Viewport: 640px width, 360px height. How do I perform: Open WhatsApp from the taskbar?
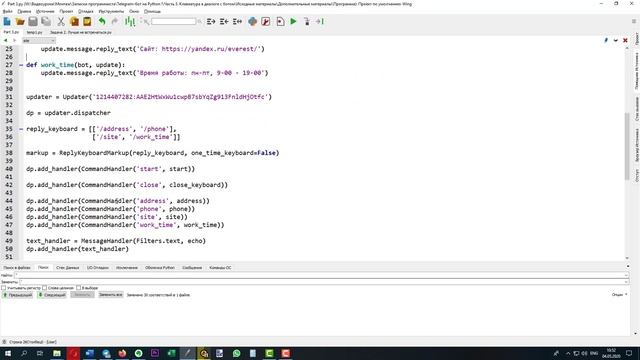point(236,353)
